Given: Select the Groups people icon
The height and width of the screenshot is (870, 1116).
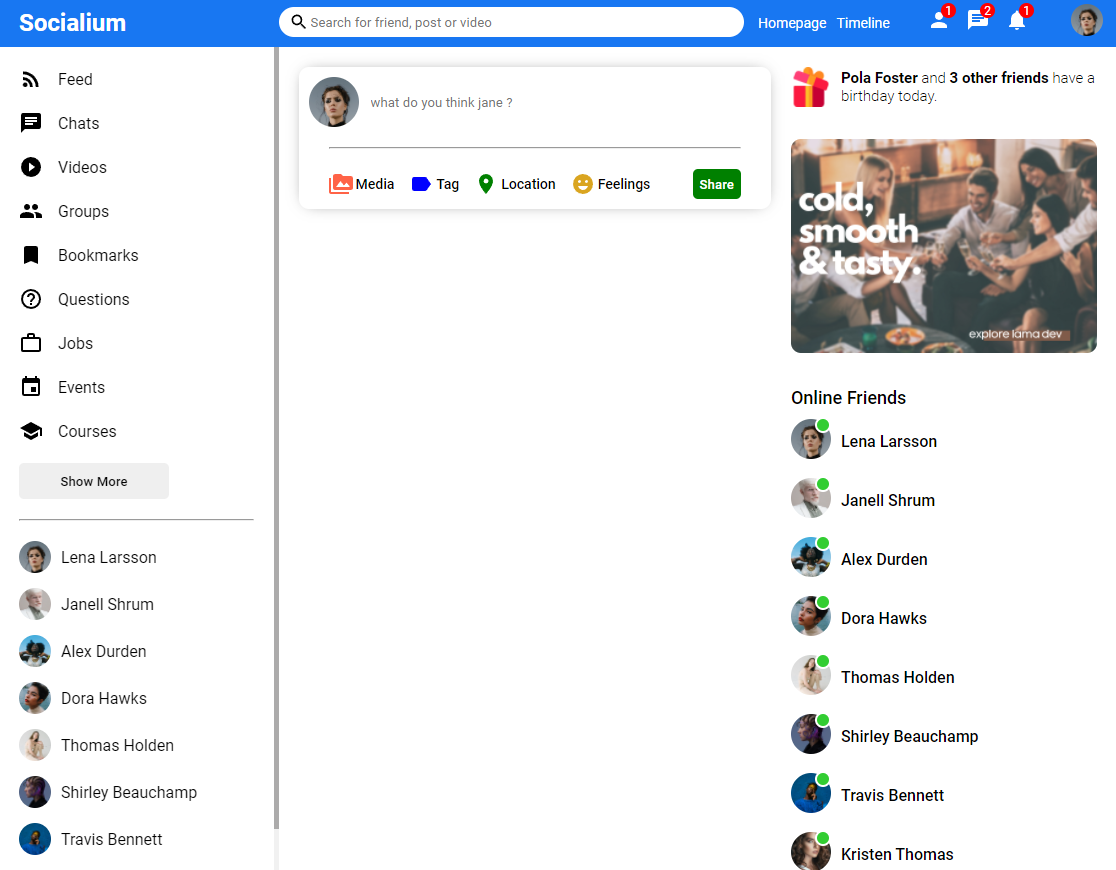Looking at the screenshot, I should [x=31, y=211].
